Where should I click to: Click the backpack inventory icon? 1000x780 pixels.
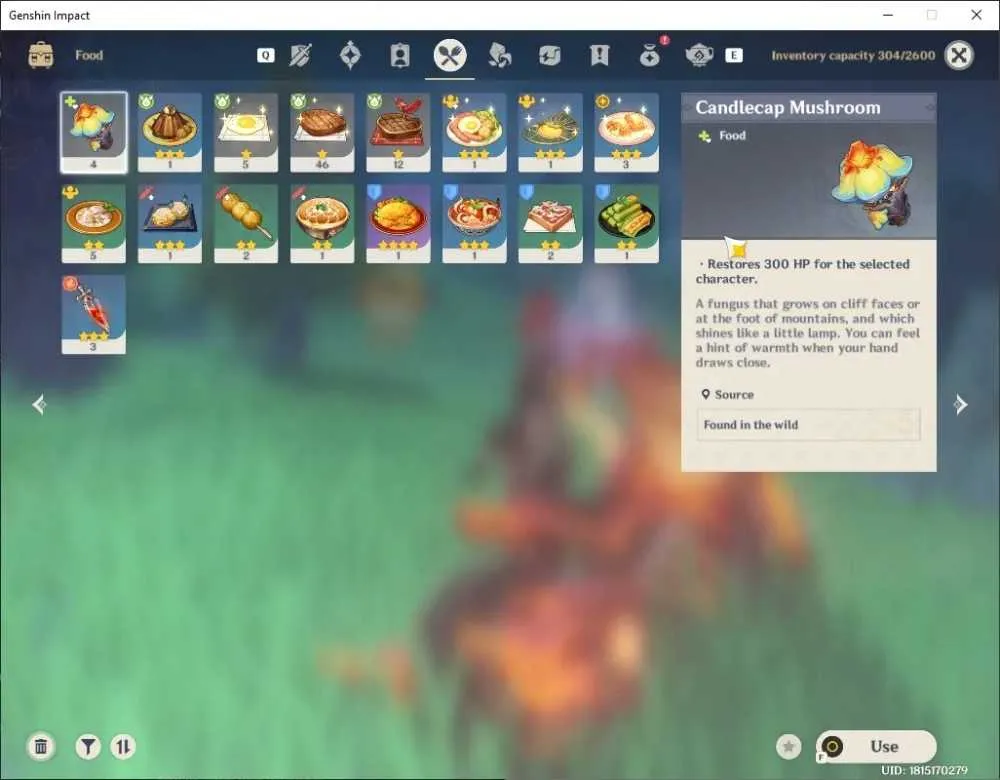41,55
